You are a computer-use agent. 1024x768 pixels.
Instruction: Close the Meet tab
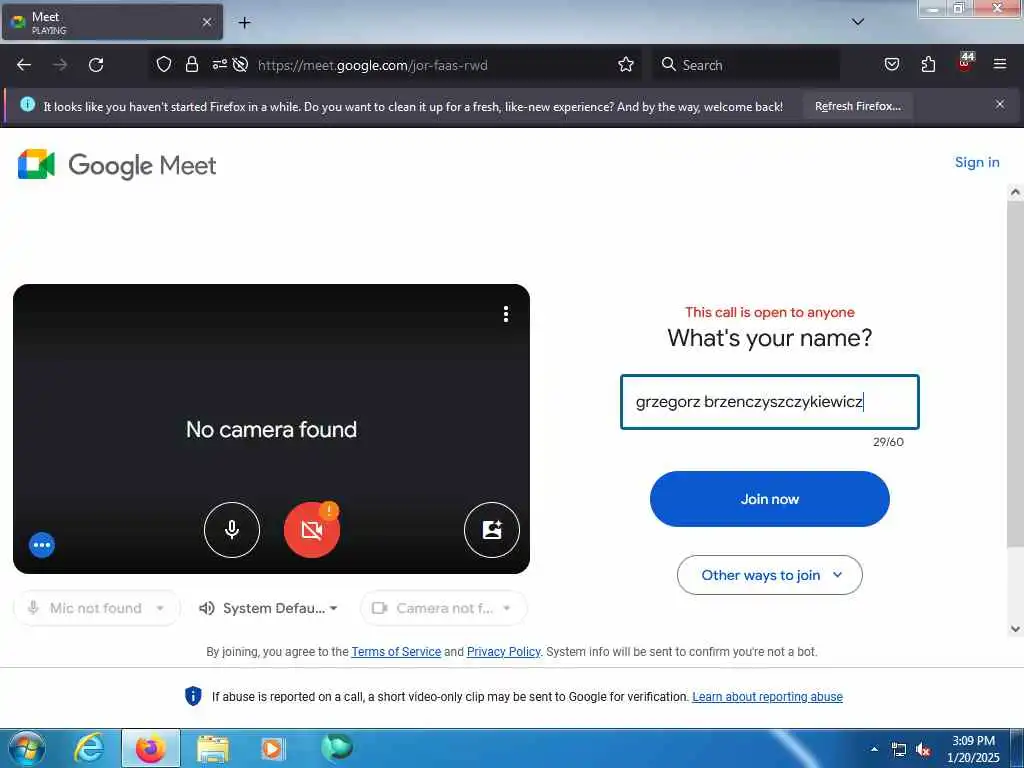pos(206,22)
